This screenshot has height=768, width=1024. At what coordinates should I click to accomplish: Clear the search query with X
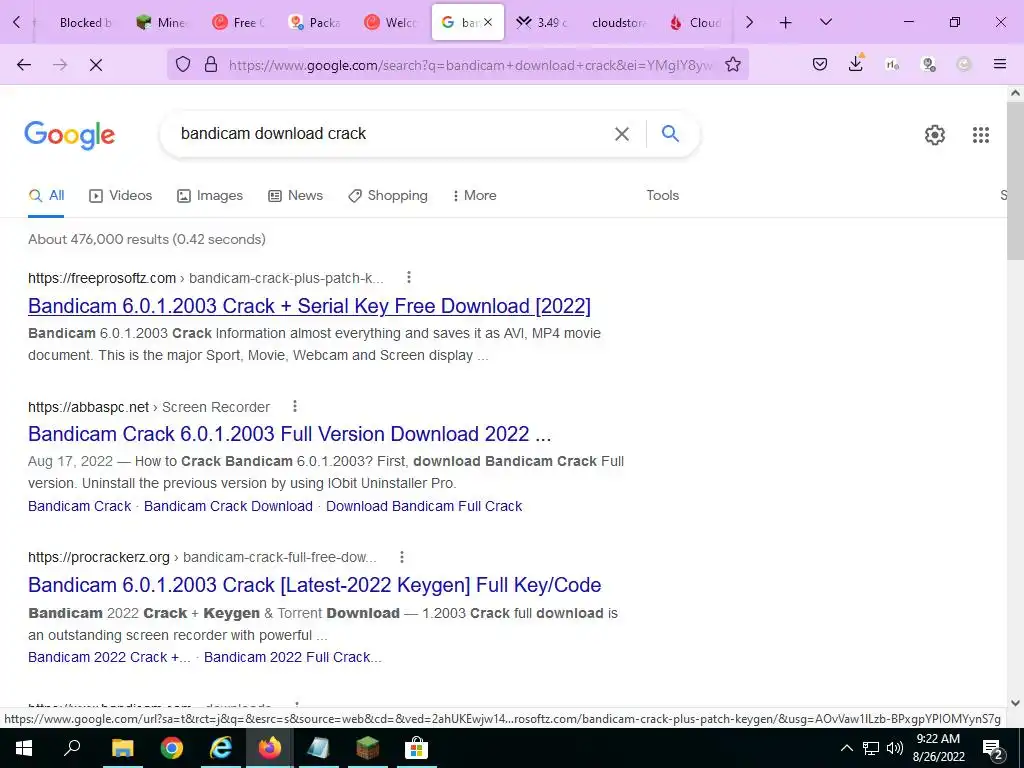[622, 134]
